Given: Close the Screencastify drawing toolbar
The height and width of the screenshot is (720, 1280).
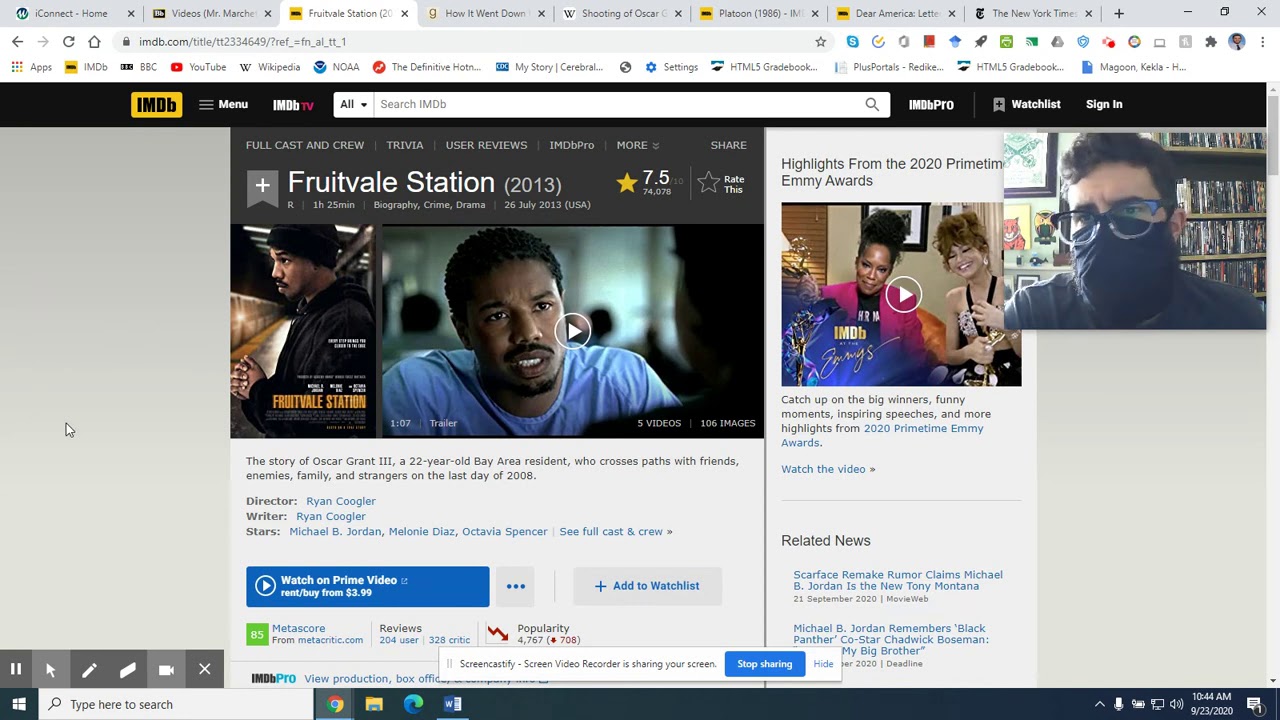Looking at the screenshot, I should pyautogui.click(x=205, y=669).
